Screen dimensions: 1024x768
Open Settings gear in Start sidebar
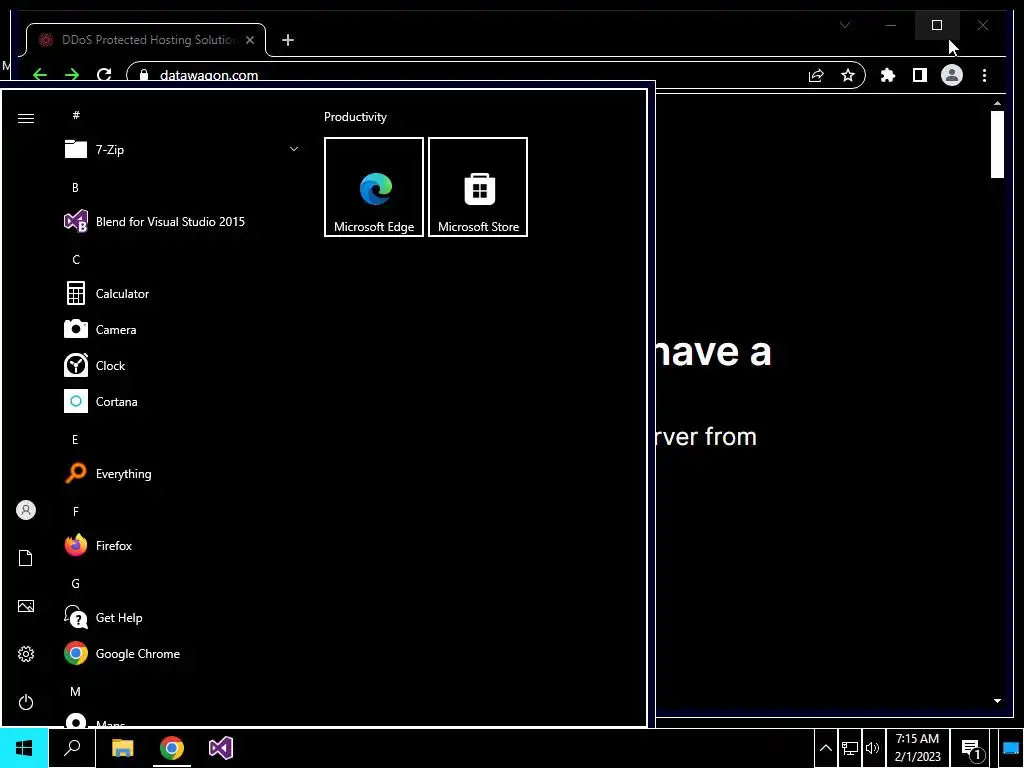tap(25, 654)
